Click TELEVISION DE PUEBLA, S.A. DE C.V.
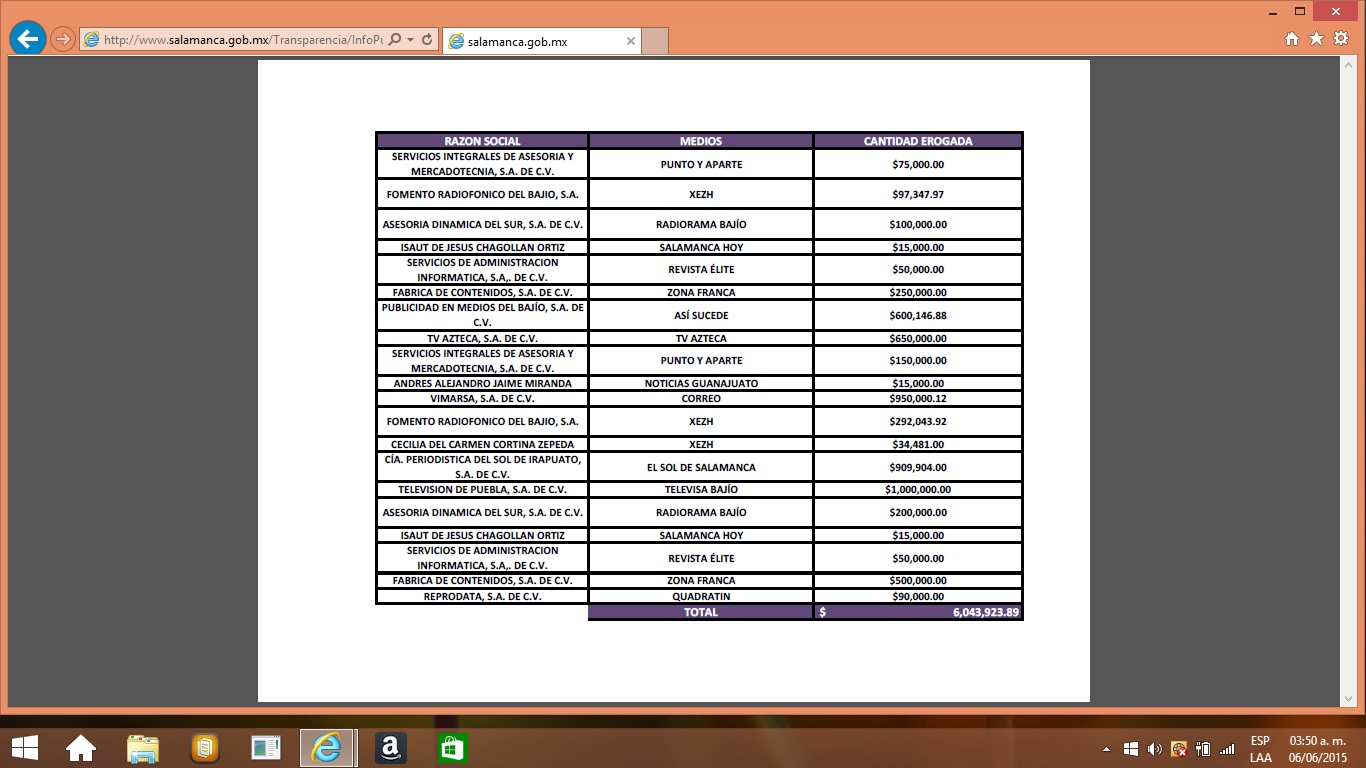This screenshot has height=768, width=1366. [482, 489]
